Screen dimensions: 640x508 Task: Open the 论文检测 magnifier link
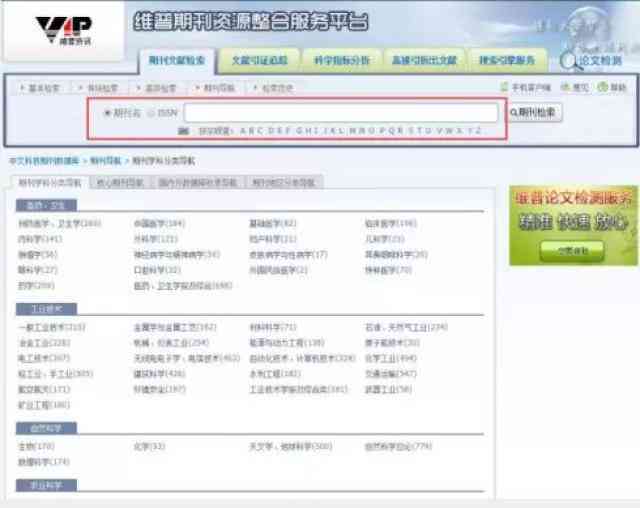pyautogui.click(x=592, y=61)
